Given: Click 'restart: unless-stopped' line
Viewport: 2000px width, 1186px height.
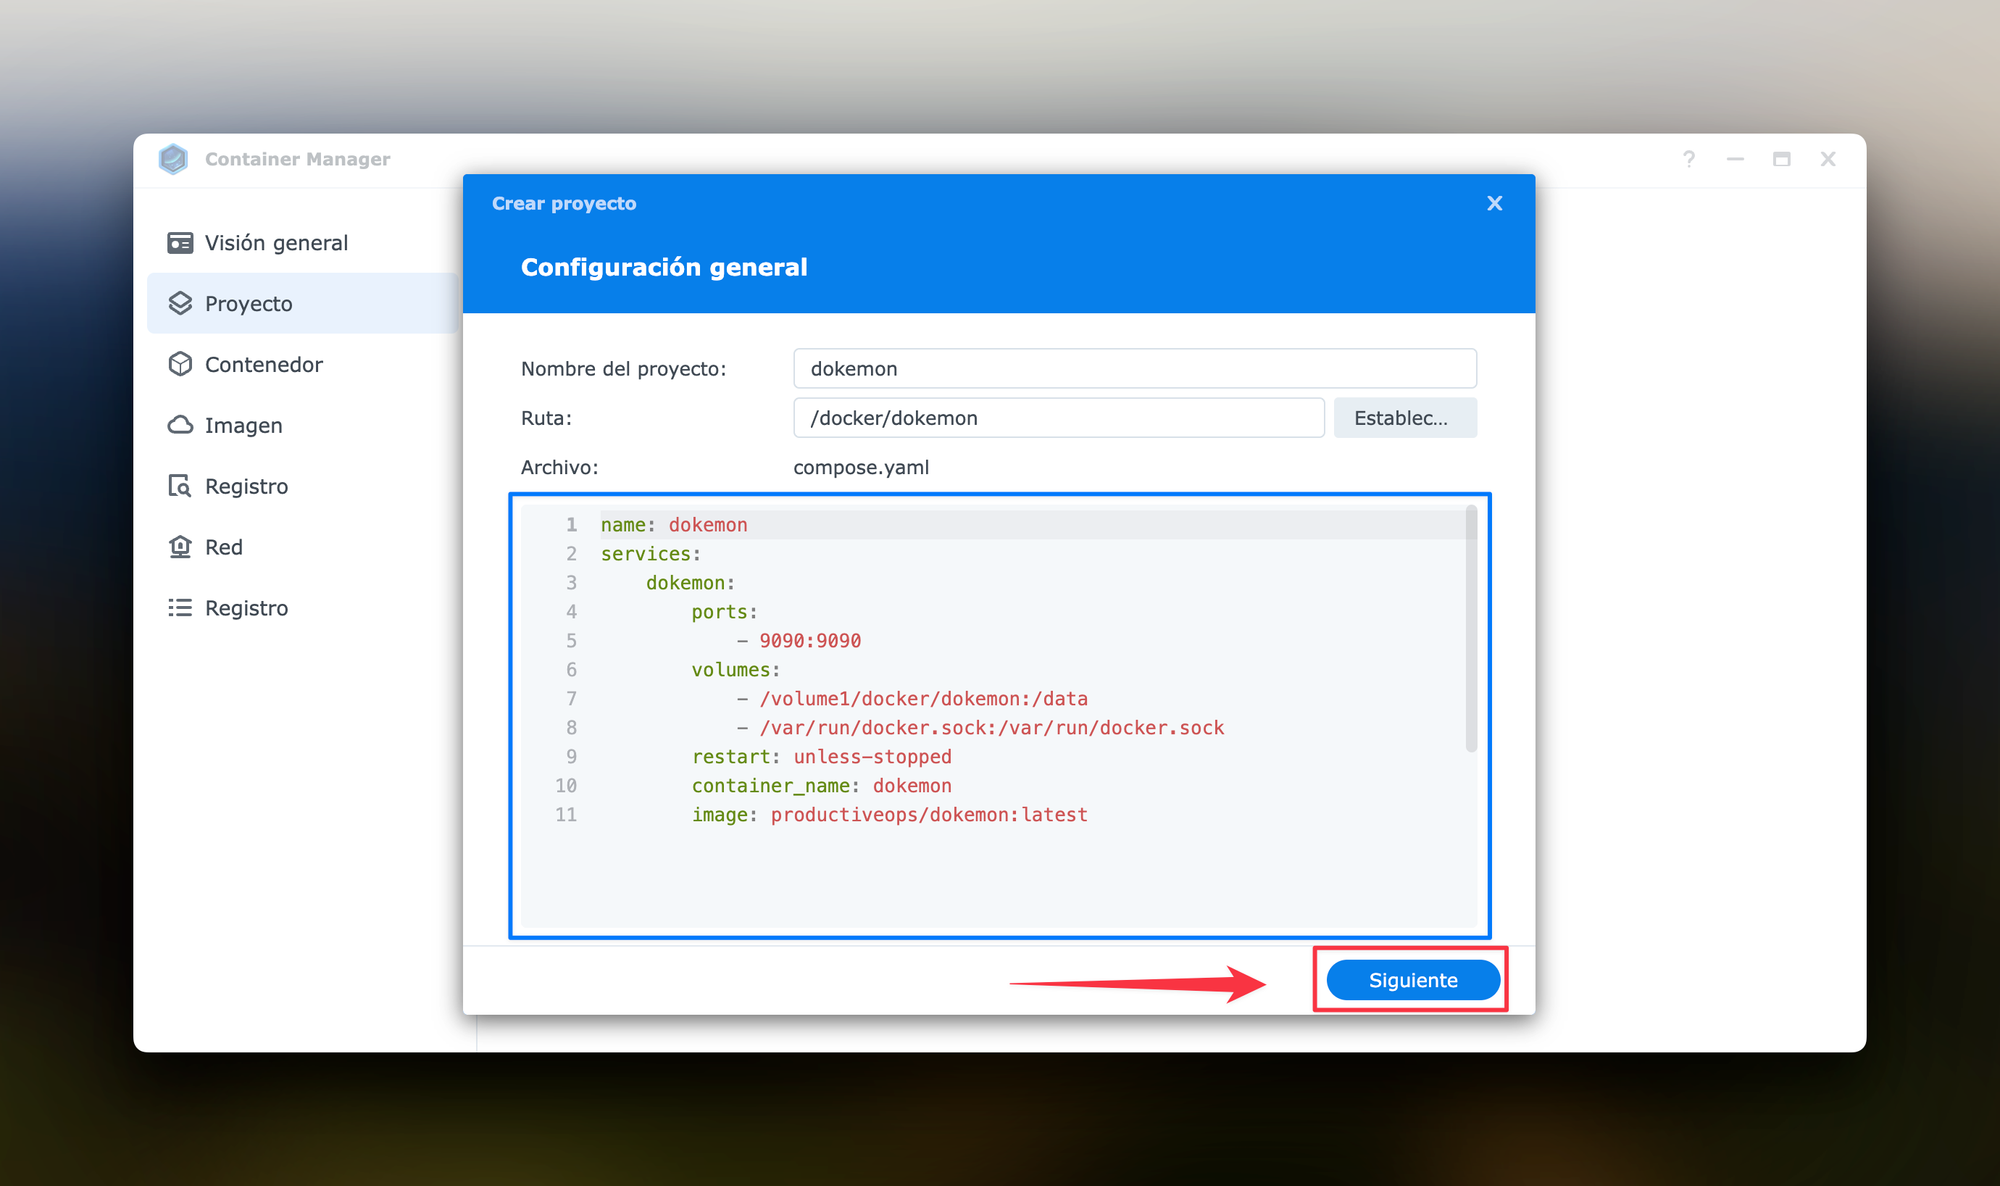Looking at the screenshot, I should pos(822,757).
